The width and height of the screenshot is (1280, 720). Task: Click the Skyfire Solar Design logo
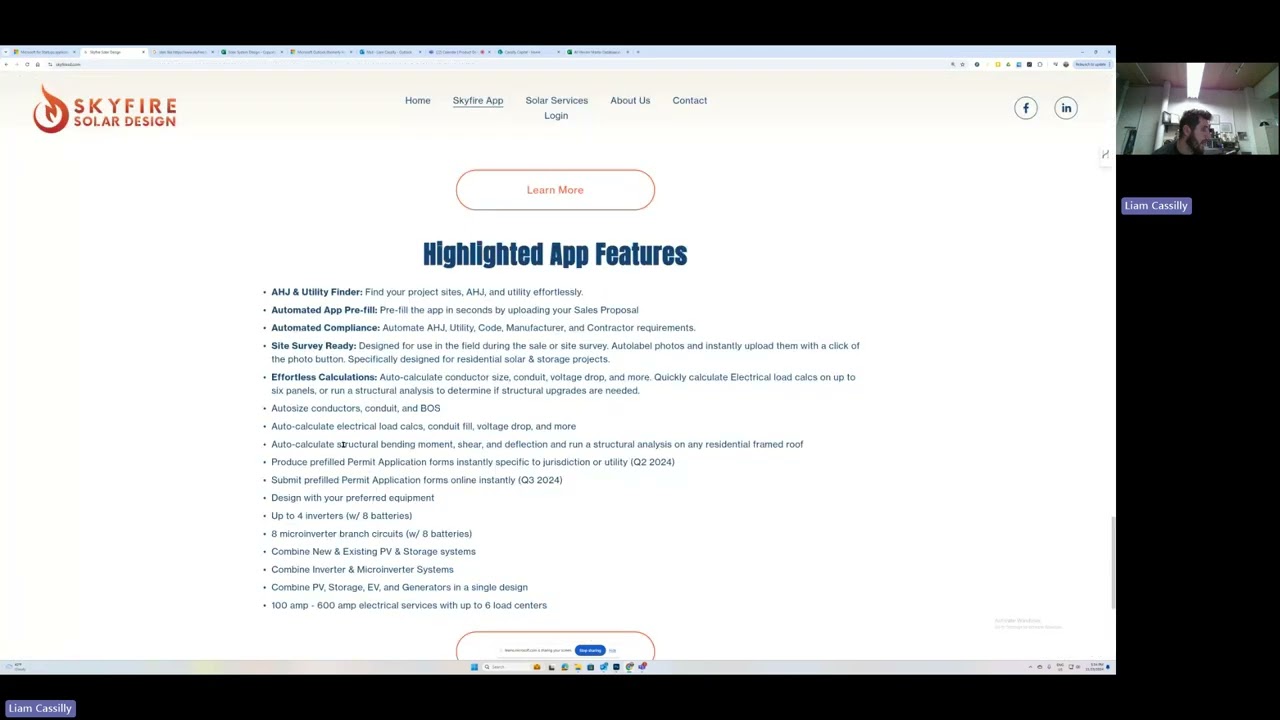point(104,108)
